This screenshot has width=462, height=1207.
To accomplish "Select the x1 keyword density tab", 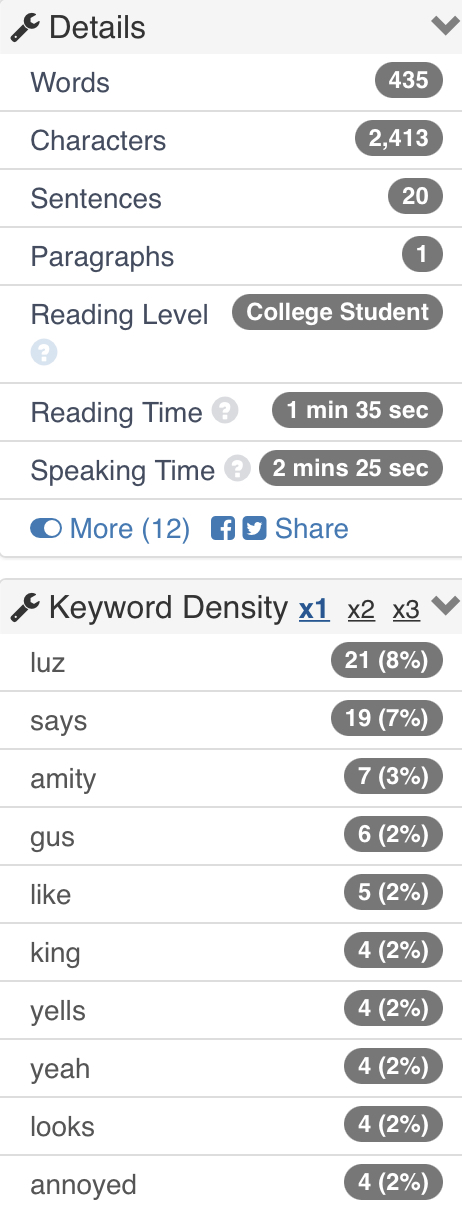I will point(314,609).
